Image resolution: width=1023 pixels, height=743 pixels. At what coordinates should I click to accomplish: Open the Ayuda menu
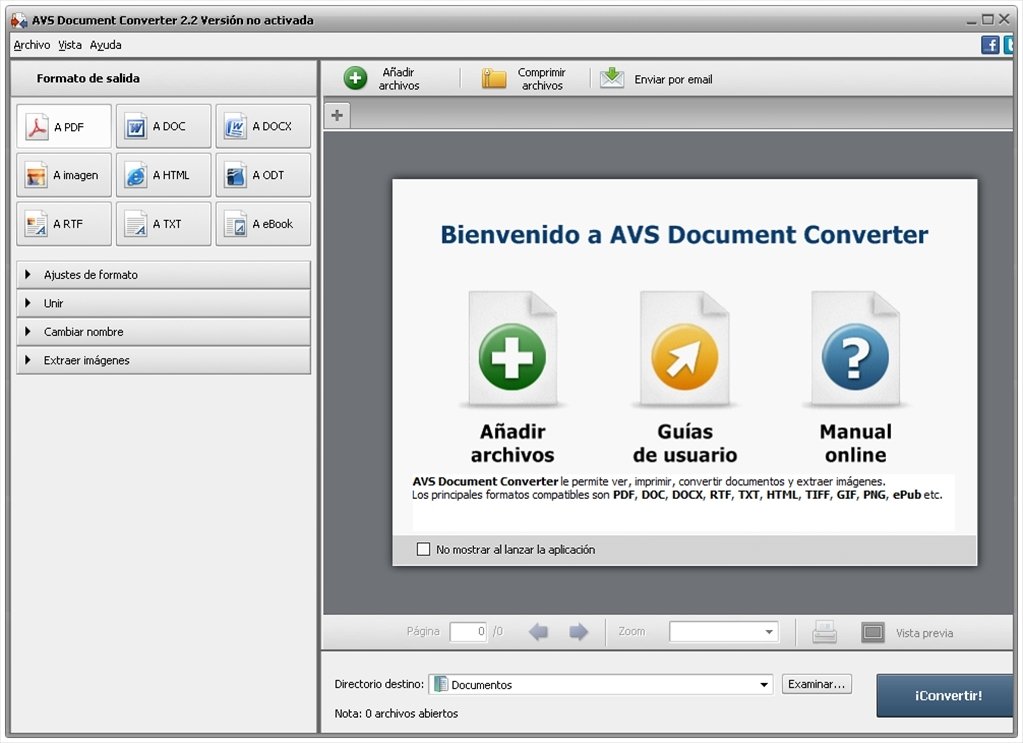pyautogui.click(x=106, y=45)
